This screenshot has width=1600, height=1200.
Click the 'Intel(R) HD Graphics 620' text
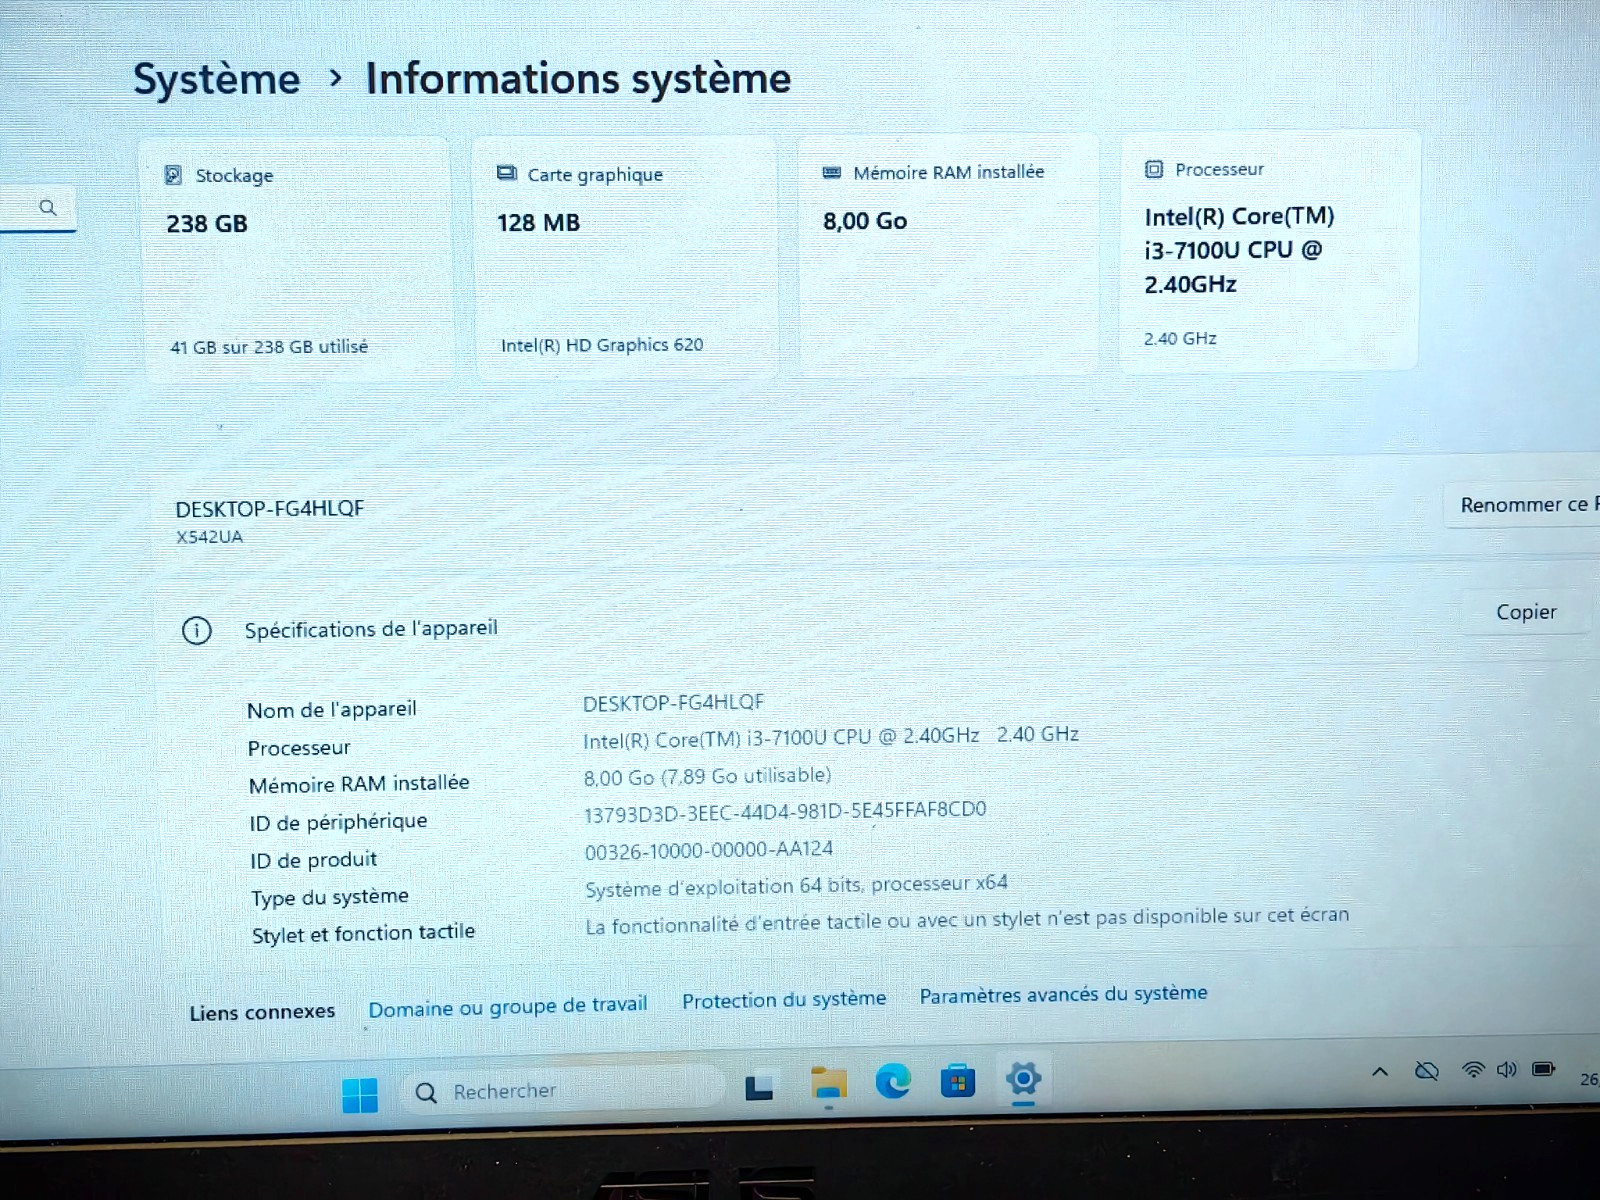pos(602,345)
